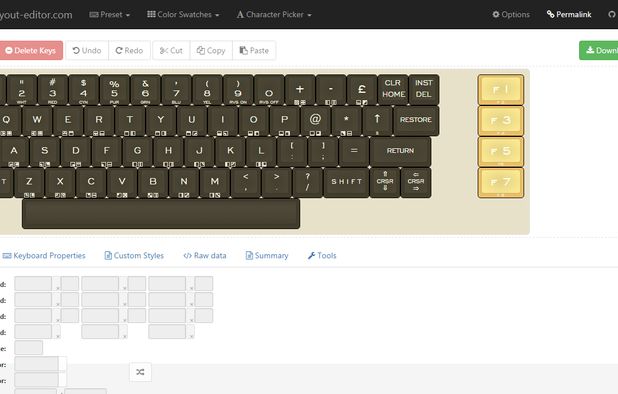Cut the selected keys

point(171,50)
